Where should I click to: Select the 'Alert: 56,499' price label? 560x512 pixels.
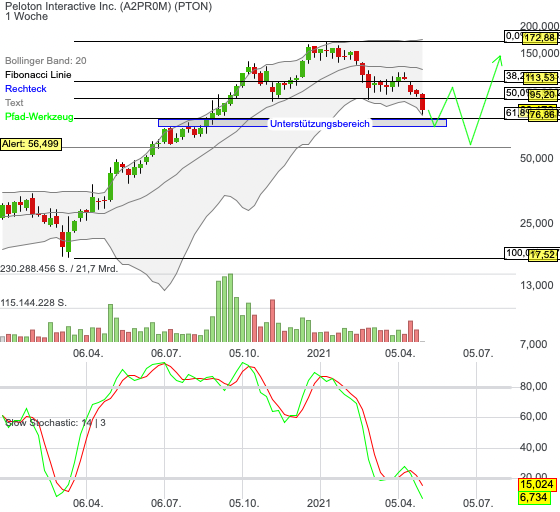point(31,144)
